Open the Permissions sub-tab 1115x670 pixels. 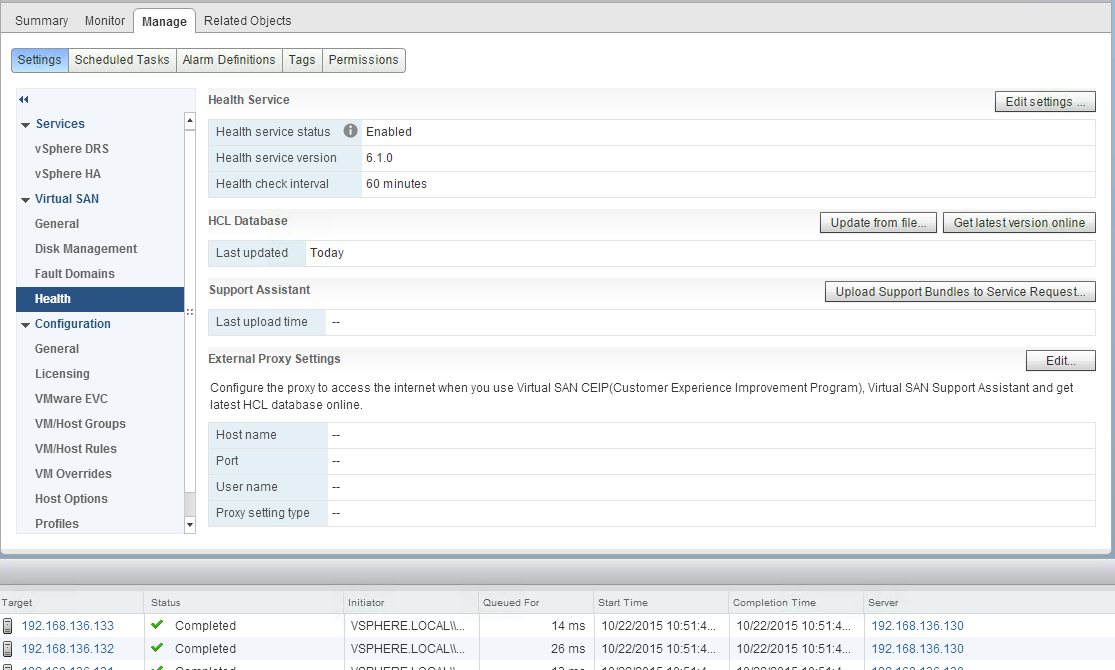[363, 60]
